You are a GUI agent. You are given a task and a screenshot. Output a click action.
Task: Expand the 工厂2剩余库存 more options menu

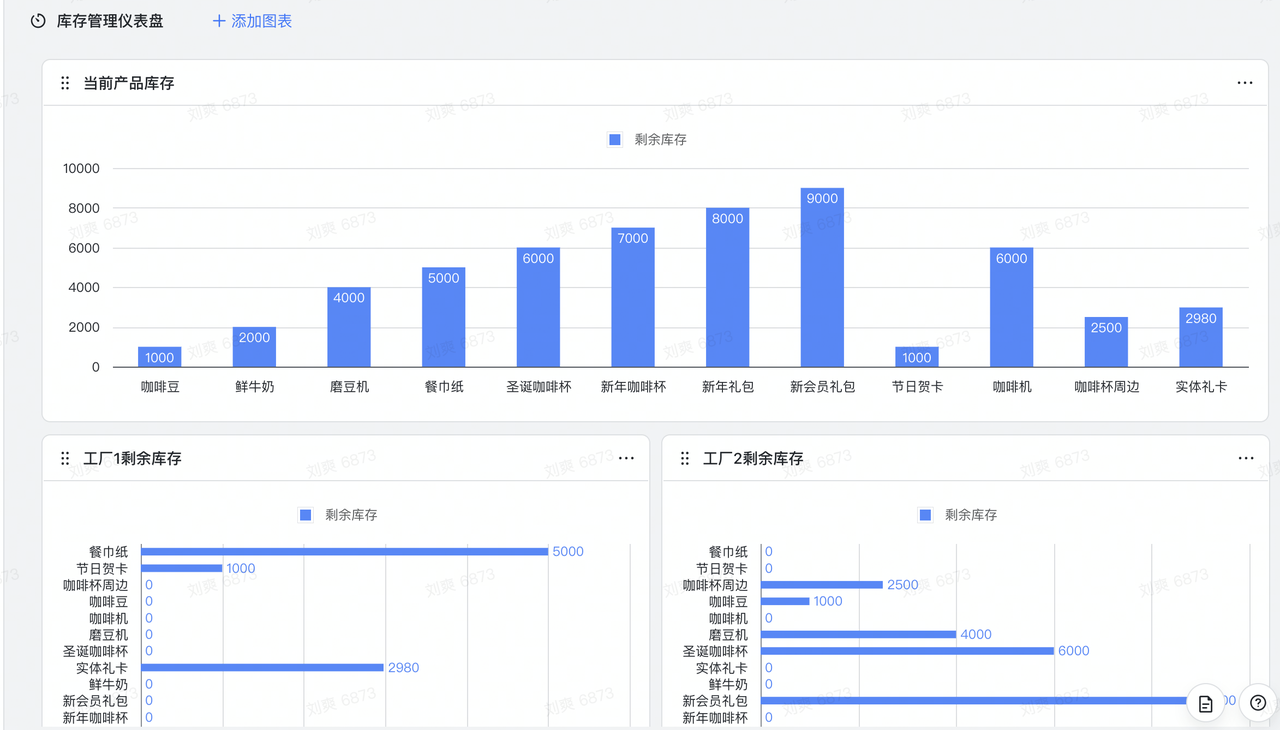click(1245, 458)
